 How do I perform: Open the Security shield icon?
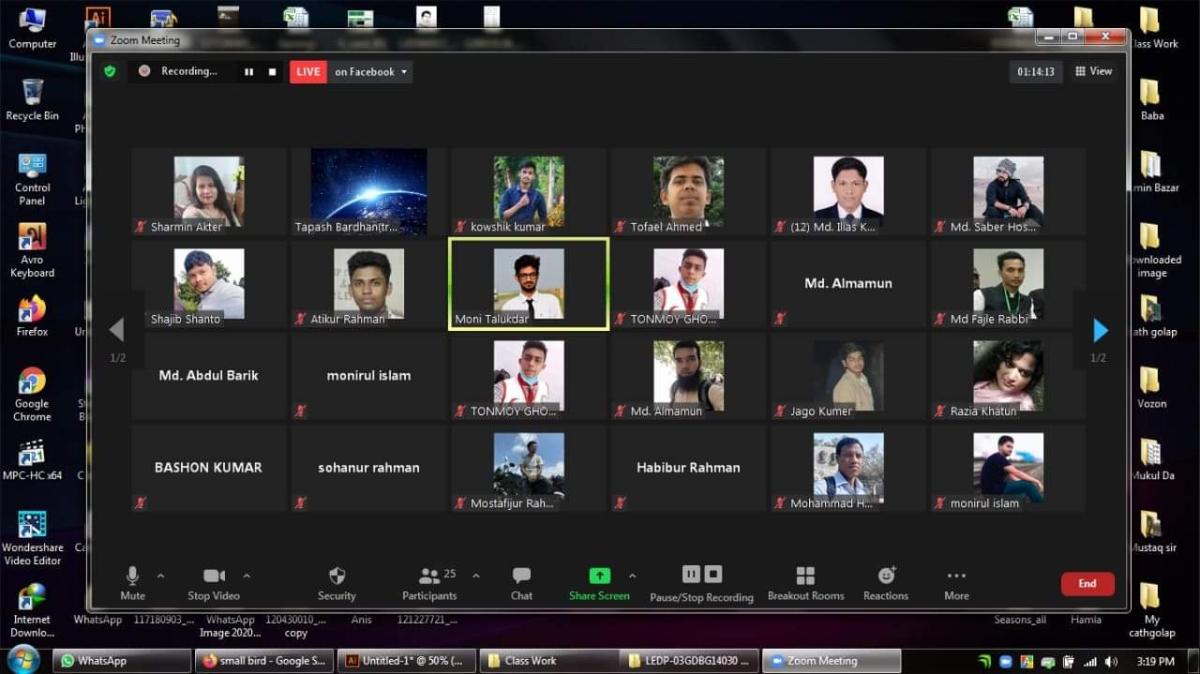tap(337, 576)
